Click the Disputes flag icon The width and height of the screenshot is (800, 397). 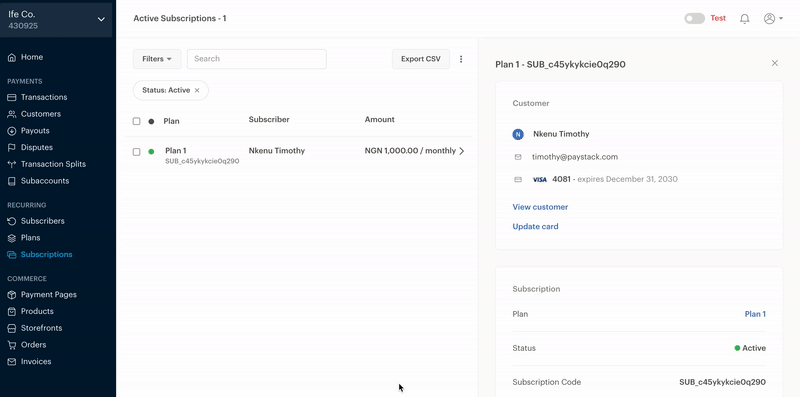[12, 147]
